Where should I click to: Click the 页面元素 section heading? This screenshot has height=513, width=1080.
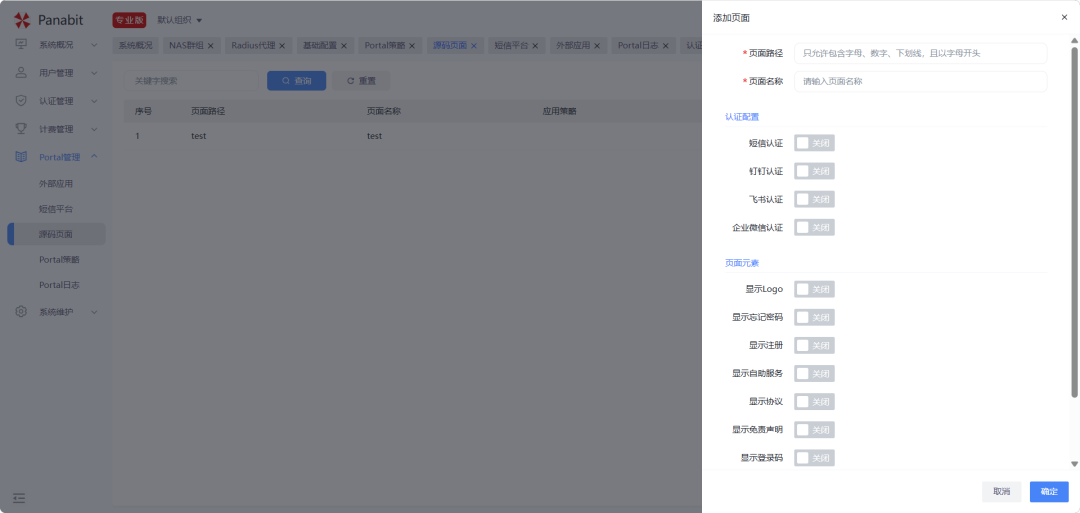(742, 263)
